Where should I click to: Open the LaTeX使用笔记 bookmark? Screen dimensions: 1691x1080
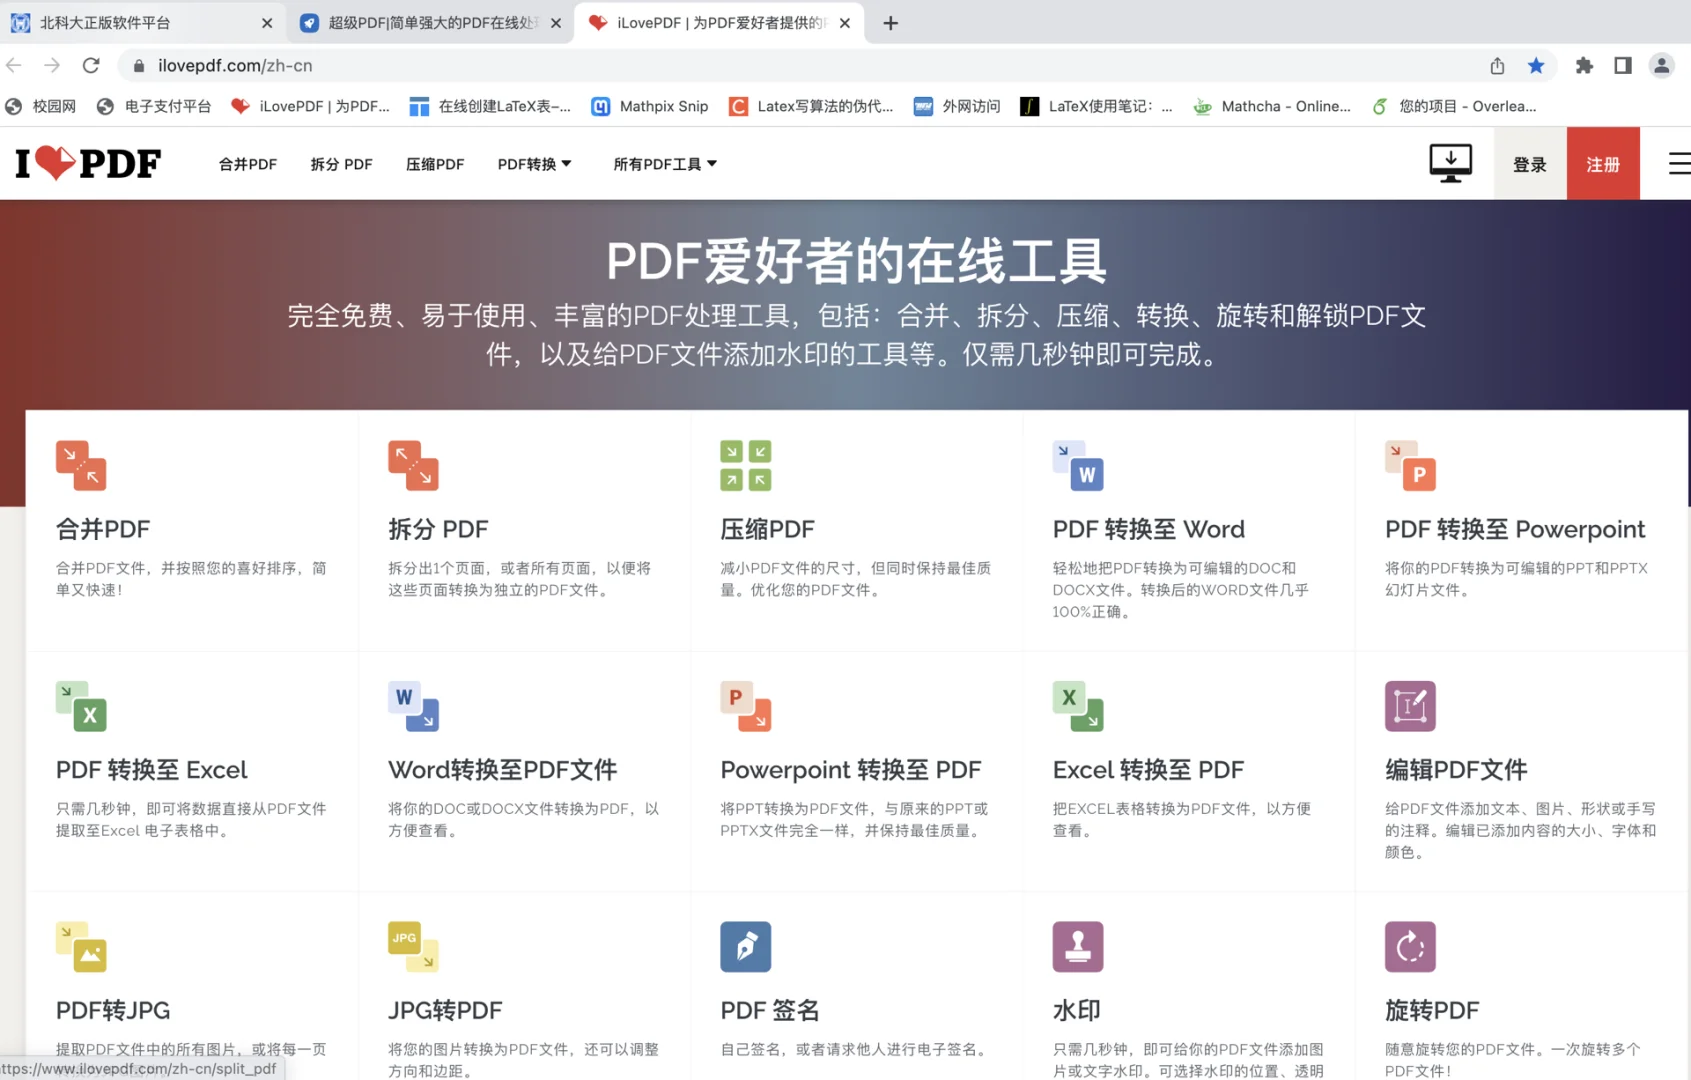pos(1096,106)
